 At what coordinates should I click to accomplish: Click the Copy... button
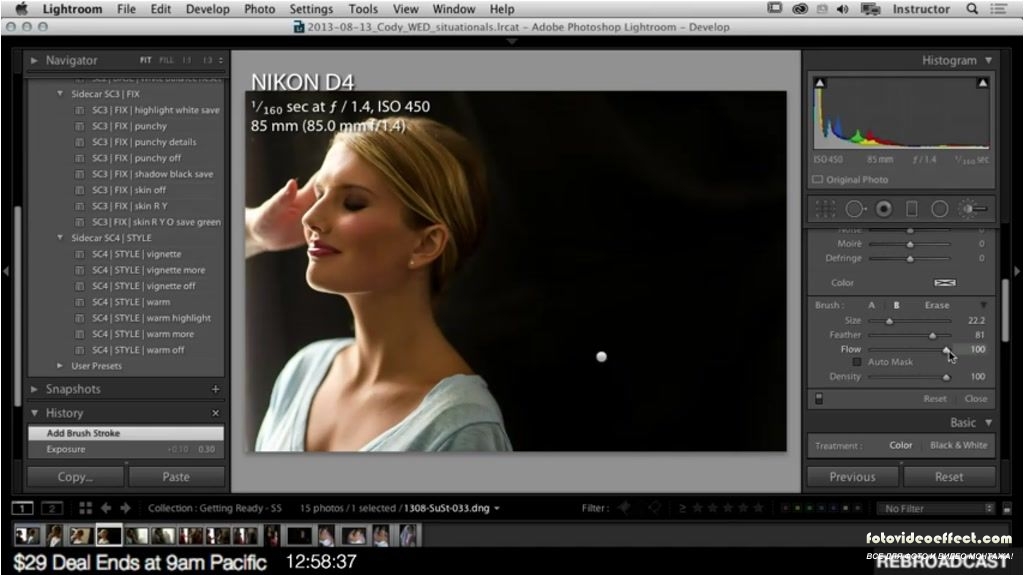(75, 477)
